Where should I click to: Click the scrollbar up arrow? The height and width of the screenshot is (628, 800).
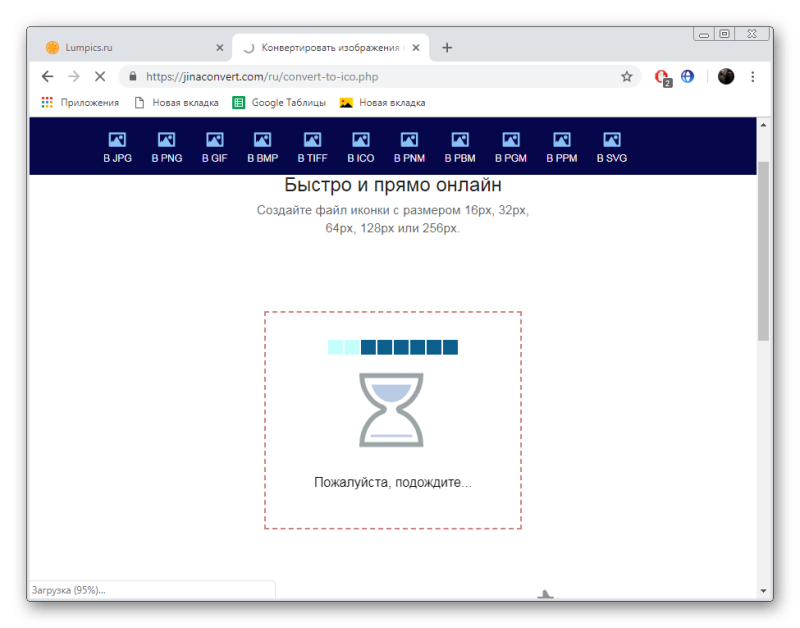tap(763, 125)
